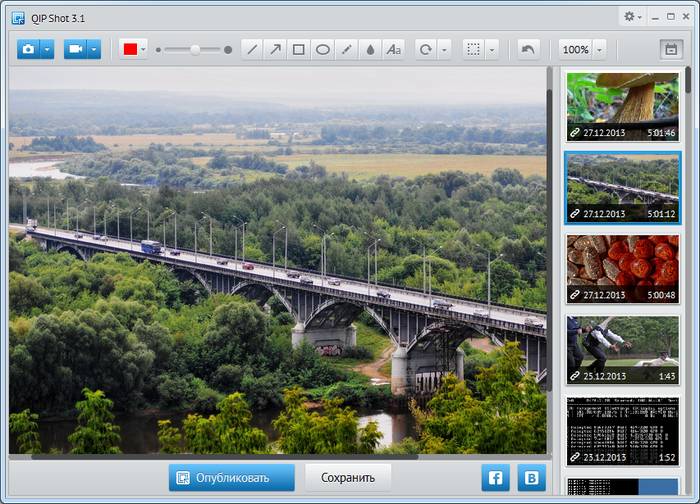Screen dimensions: 700x504
Task: Open the mushroom thumbnail from 5:01:46
Action: 622,105
